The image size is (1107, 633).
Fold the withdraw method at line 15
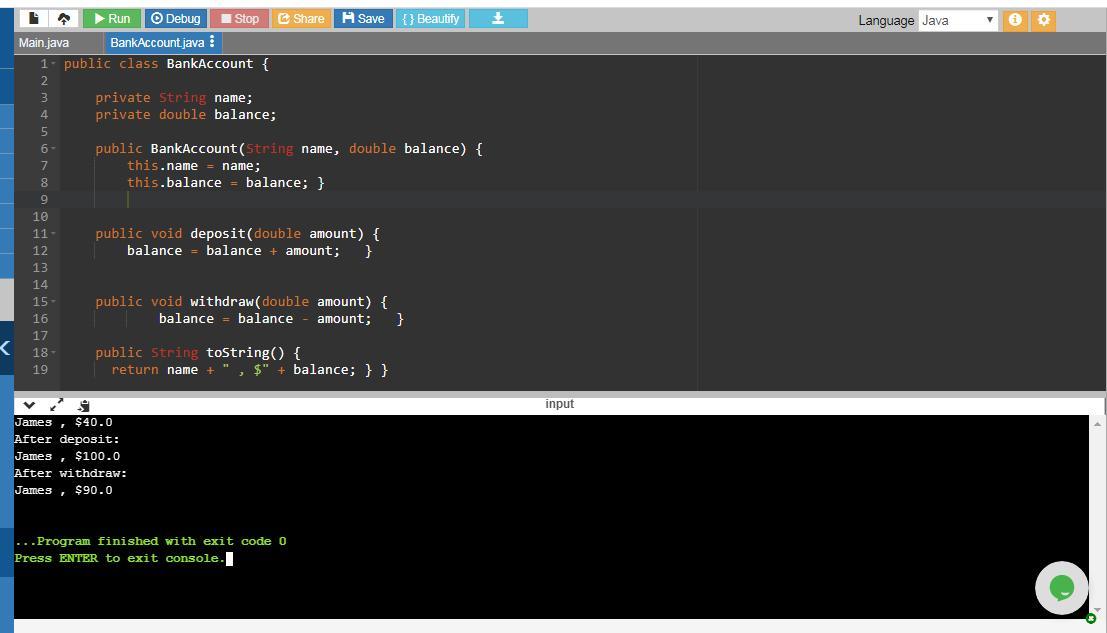tap(53, 301)
